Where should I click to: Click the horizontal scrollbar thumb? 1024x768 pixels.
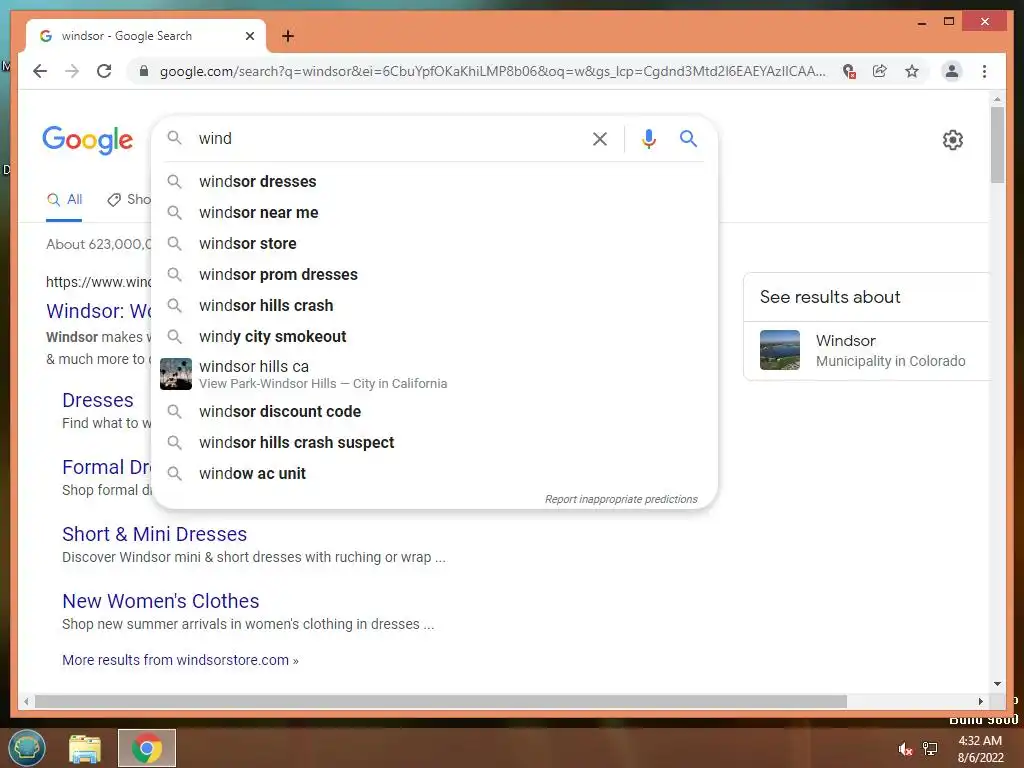coord(441,701)
